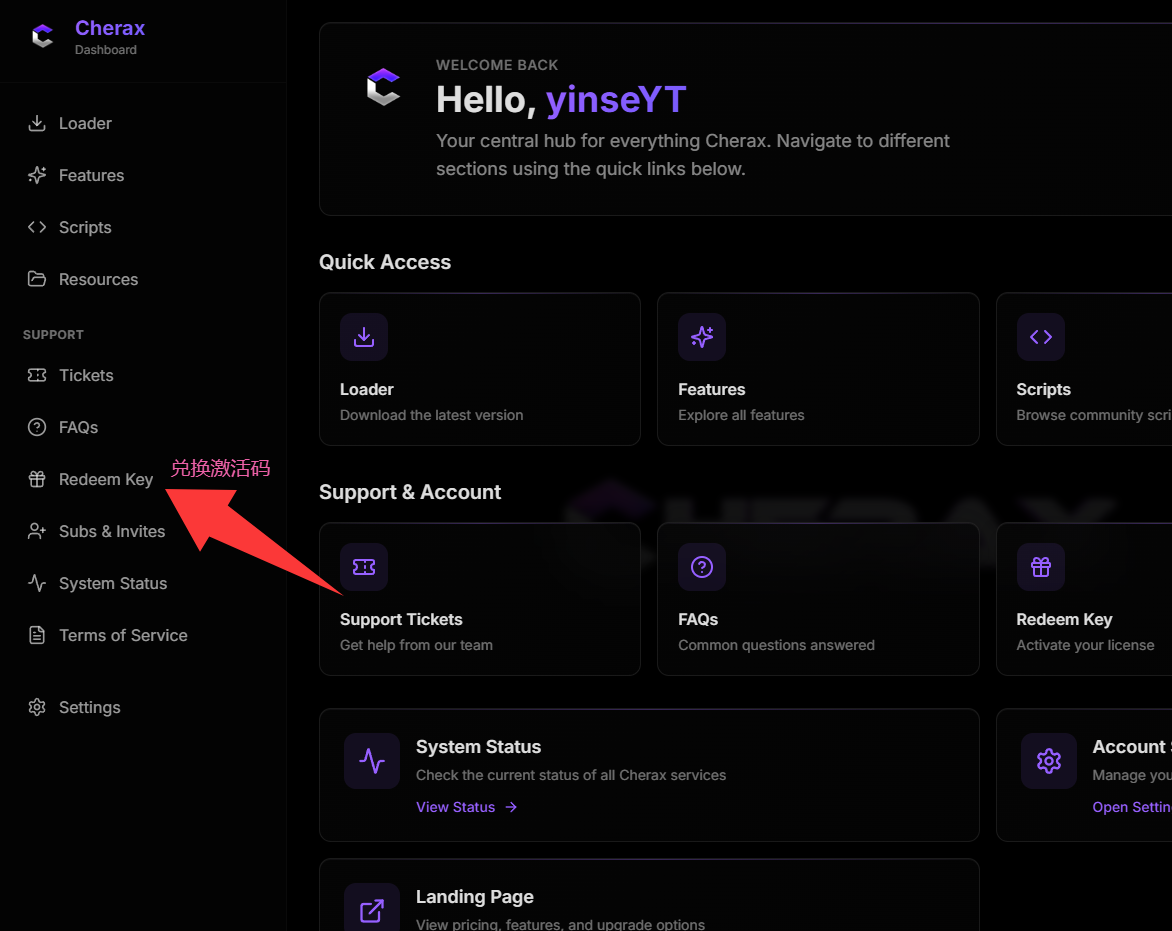Select Redeem Key in sidebar menu
The image size is (1172, 931).
105,480
